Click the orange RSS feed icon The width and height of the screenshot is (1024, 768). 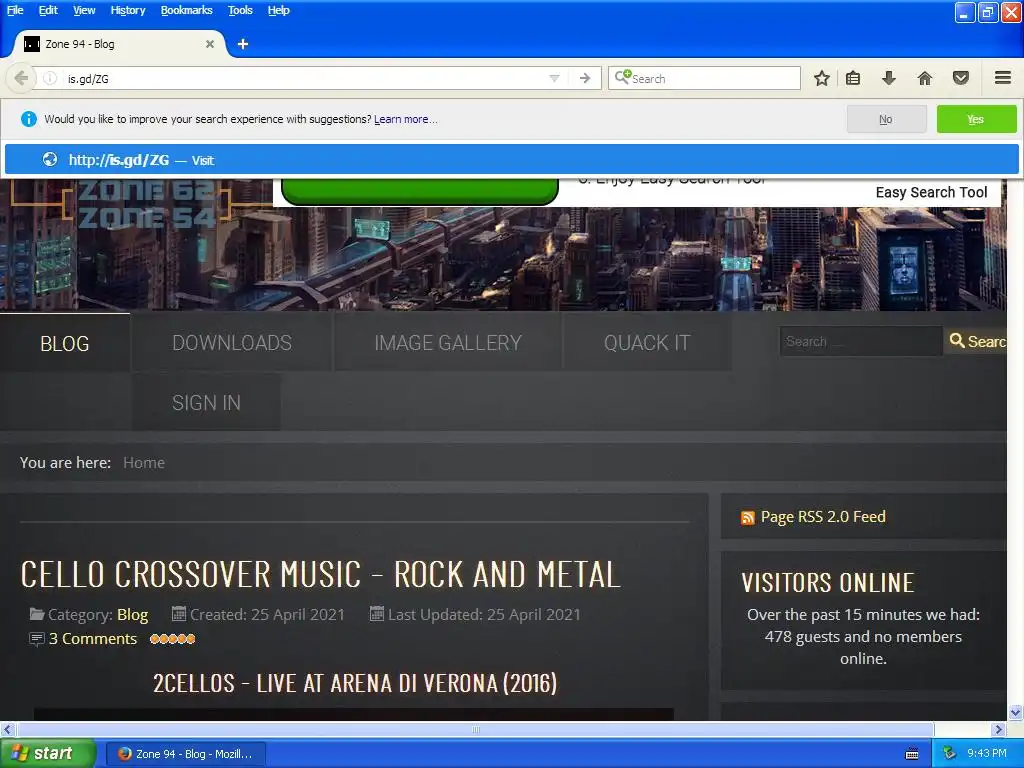[x=748, y=518]
